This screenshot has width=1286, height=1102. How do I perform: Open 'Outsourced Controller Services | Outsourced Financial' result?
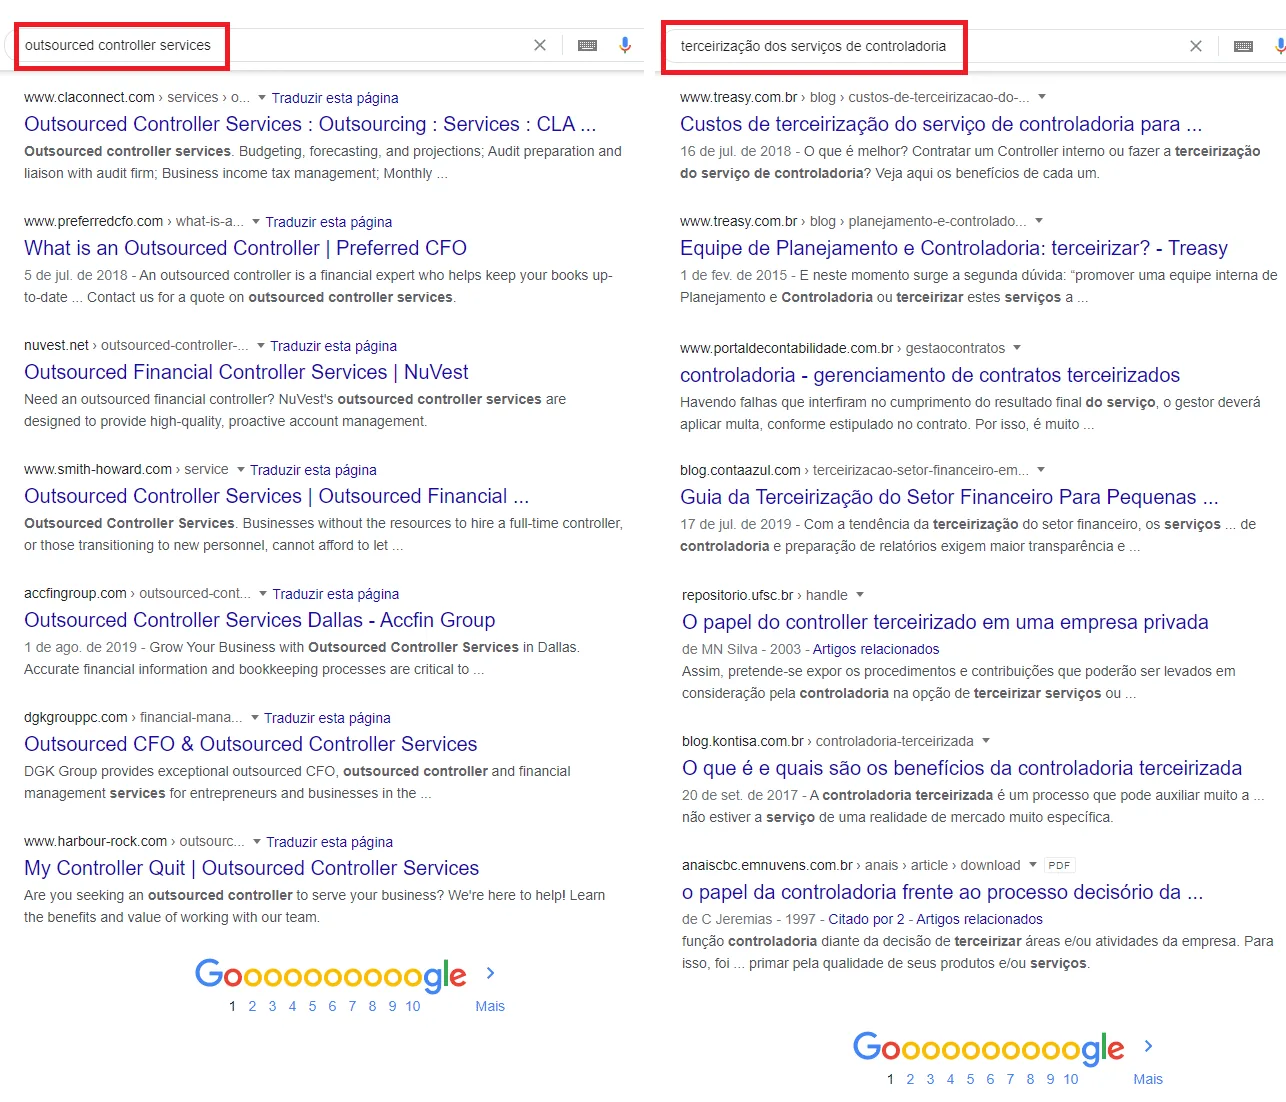coord(277,496)
